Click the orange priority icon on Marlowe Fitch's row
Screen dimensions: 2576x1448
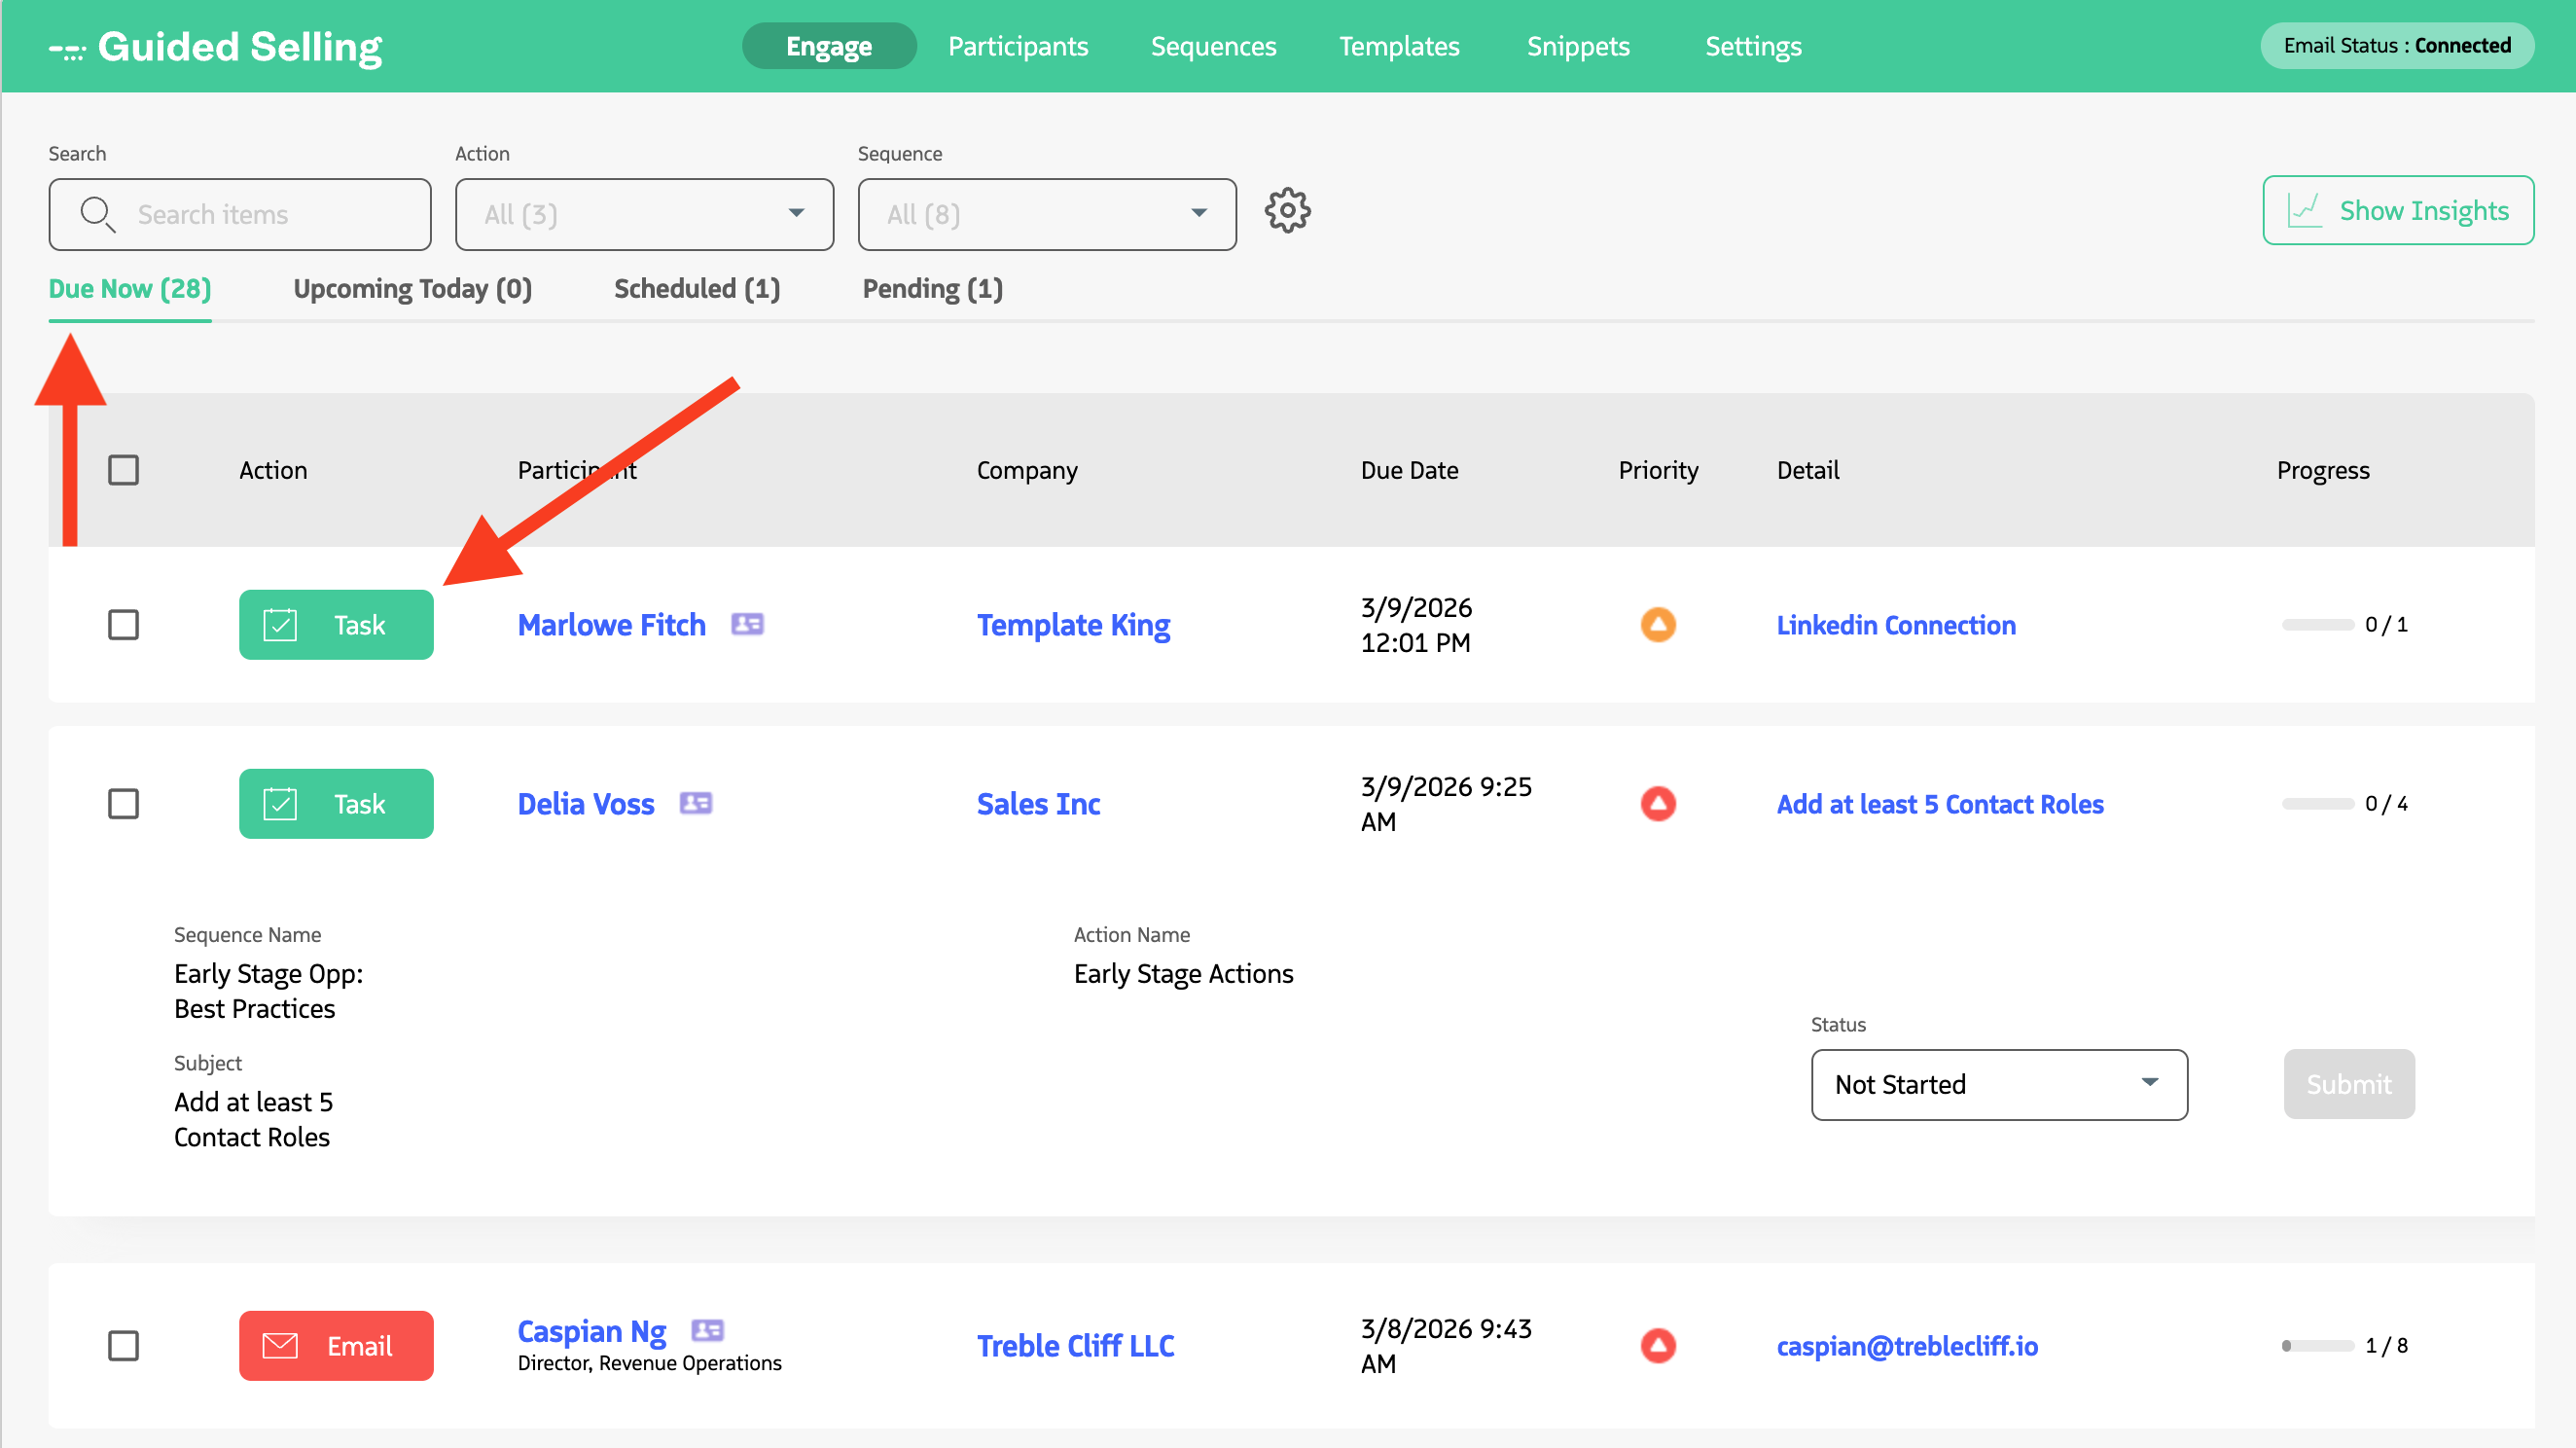coord(1658,623)
